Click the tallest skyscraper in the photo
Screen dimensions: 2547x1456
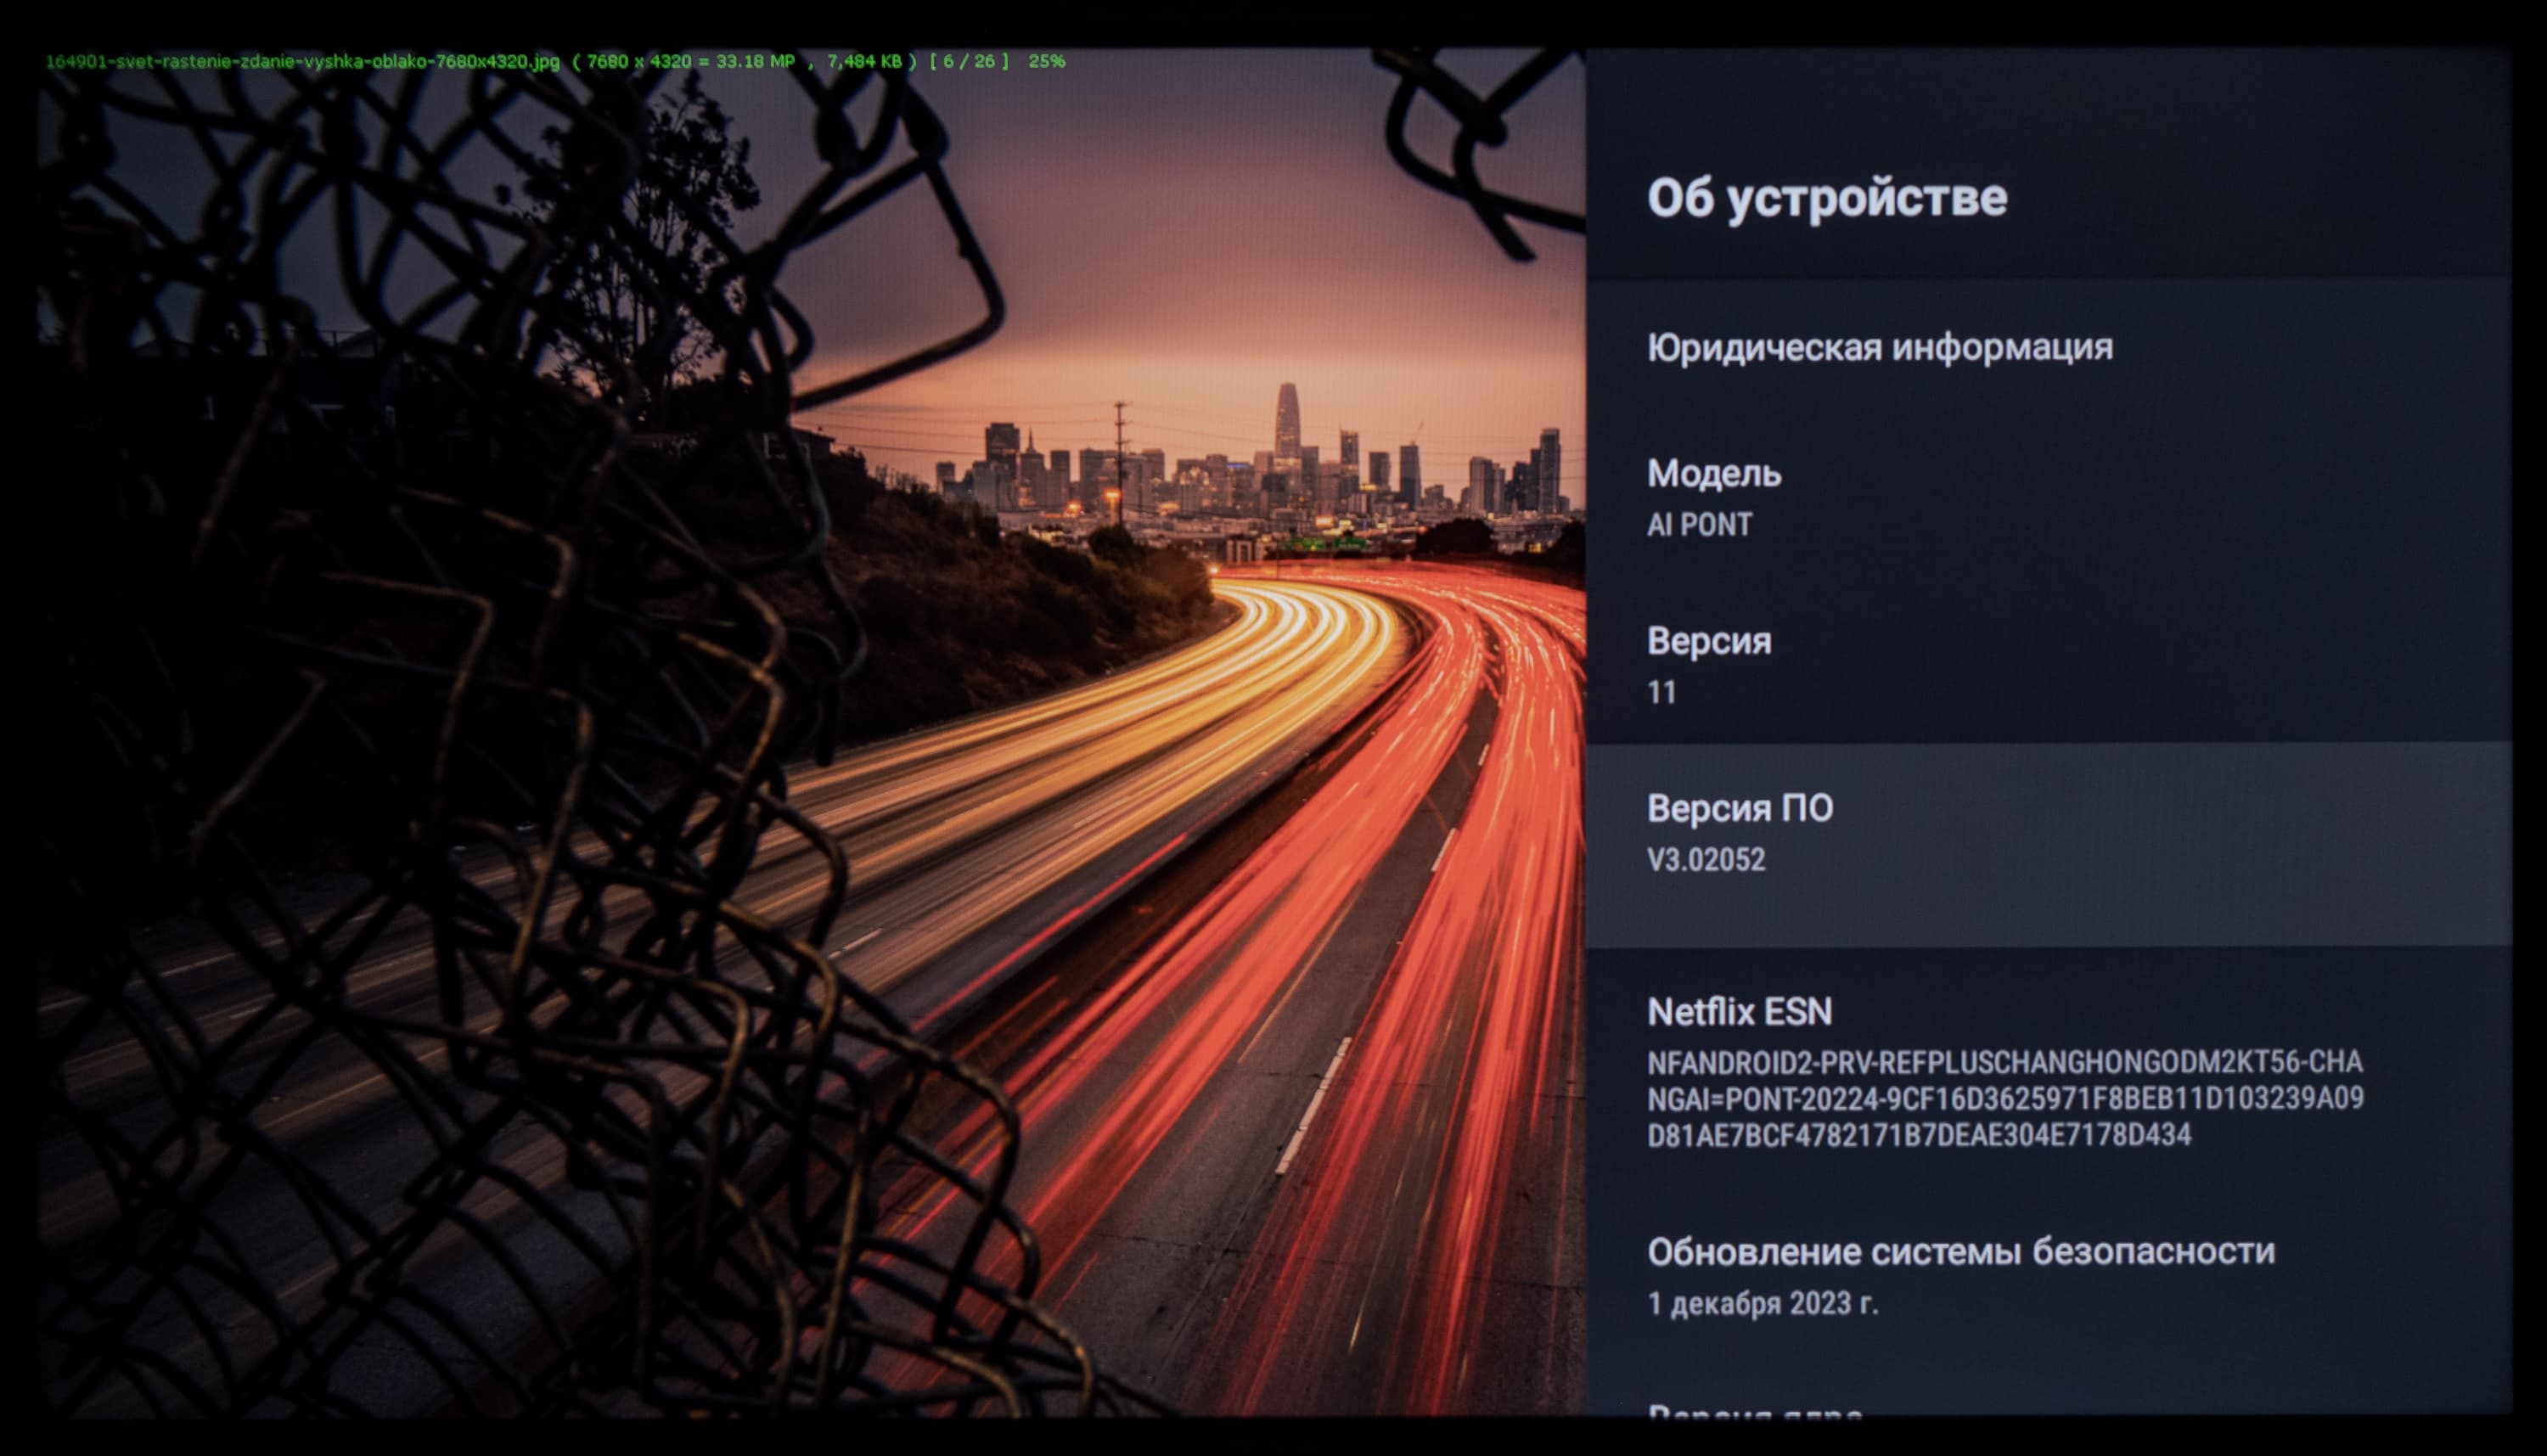point(1286,425)
